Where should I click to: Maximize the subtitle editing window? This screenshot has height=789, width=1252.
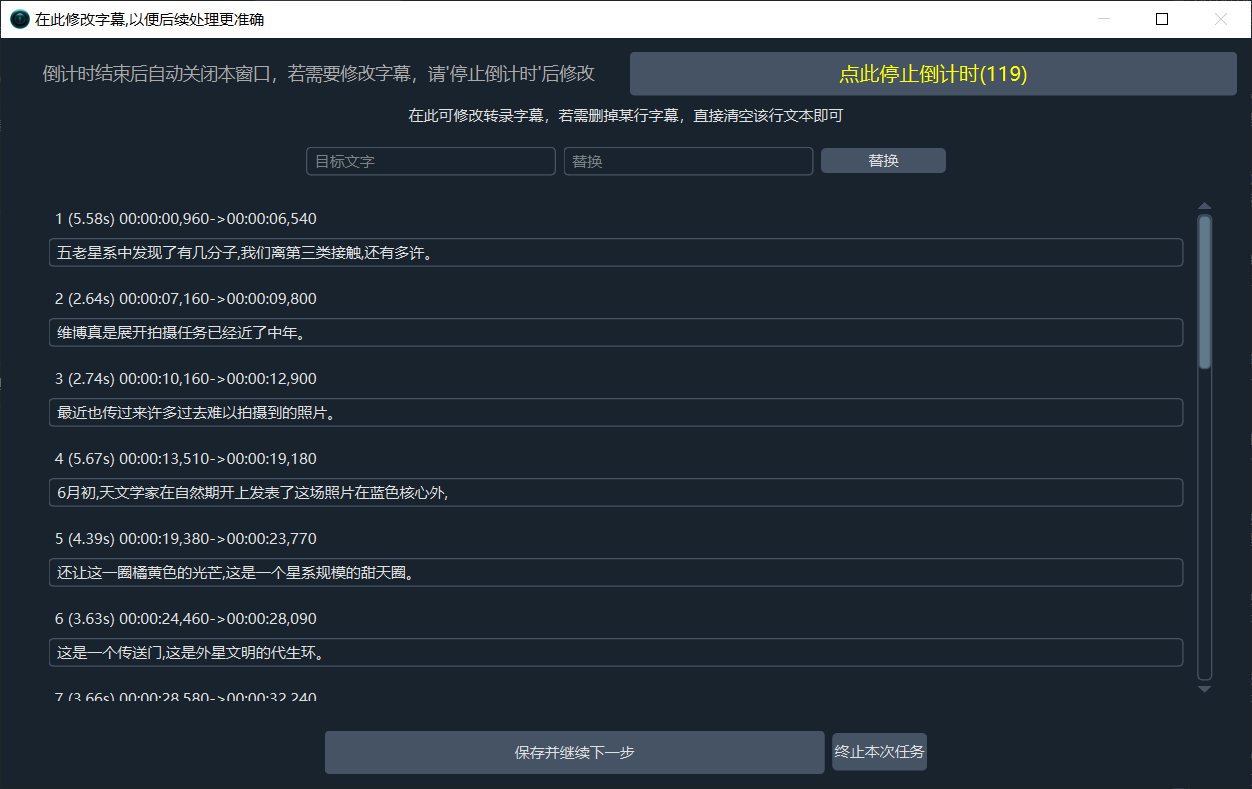pos(1162,19)
